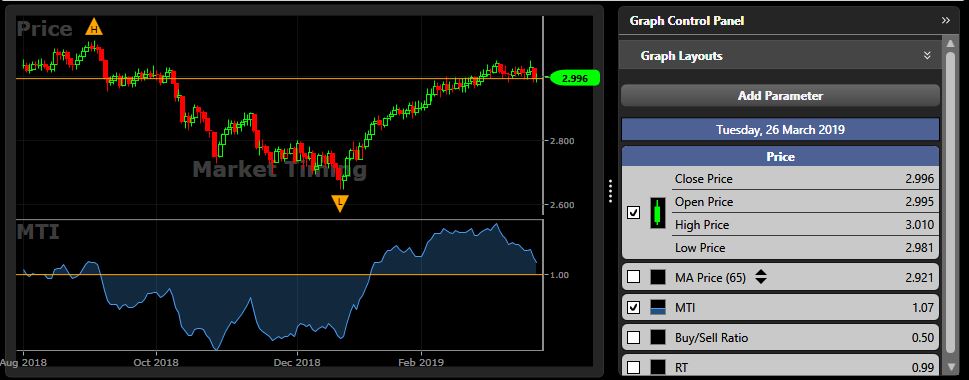Click the H high marker on price chart

click(94, 27)
